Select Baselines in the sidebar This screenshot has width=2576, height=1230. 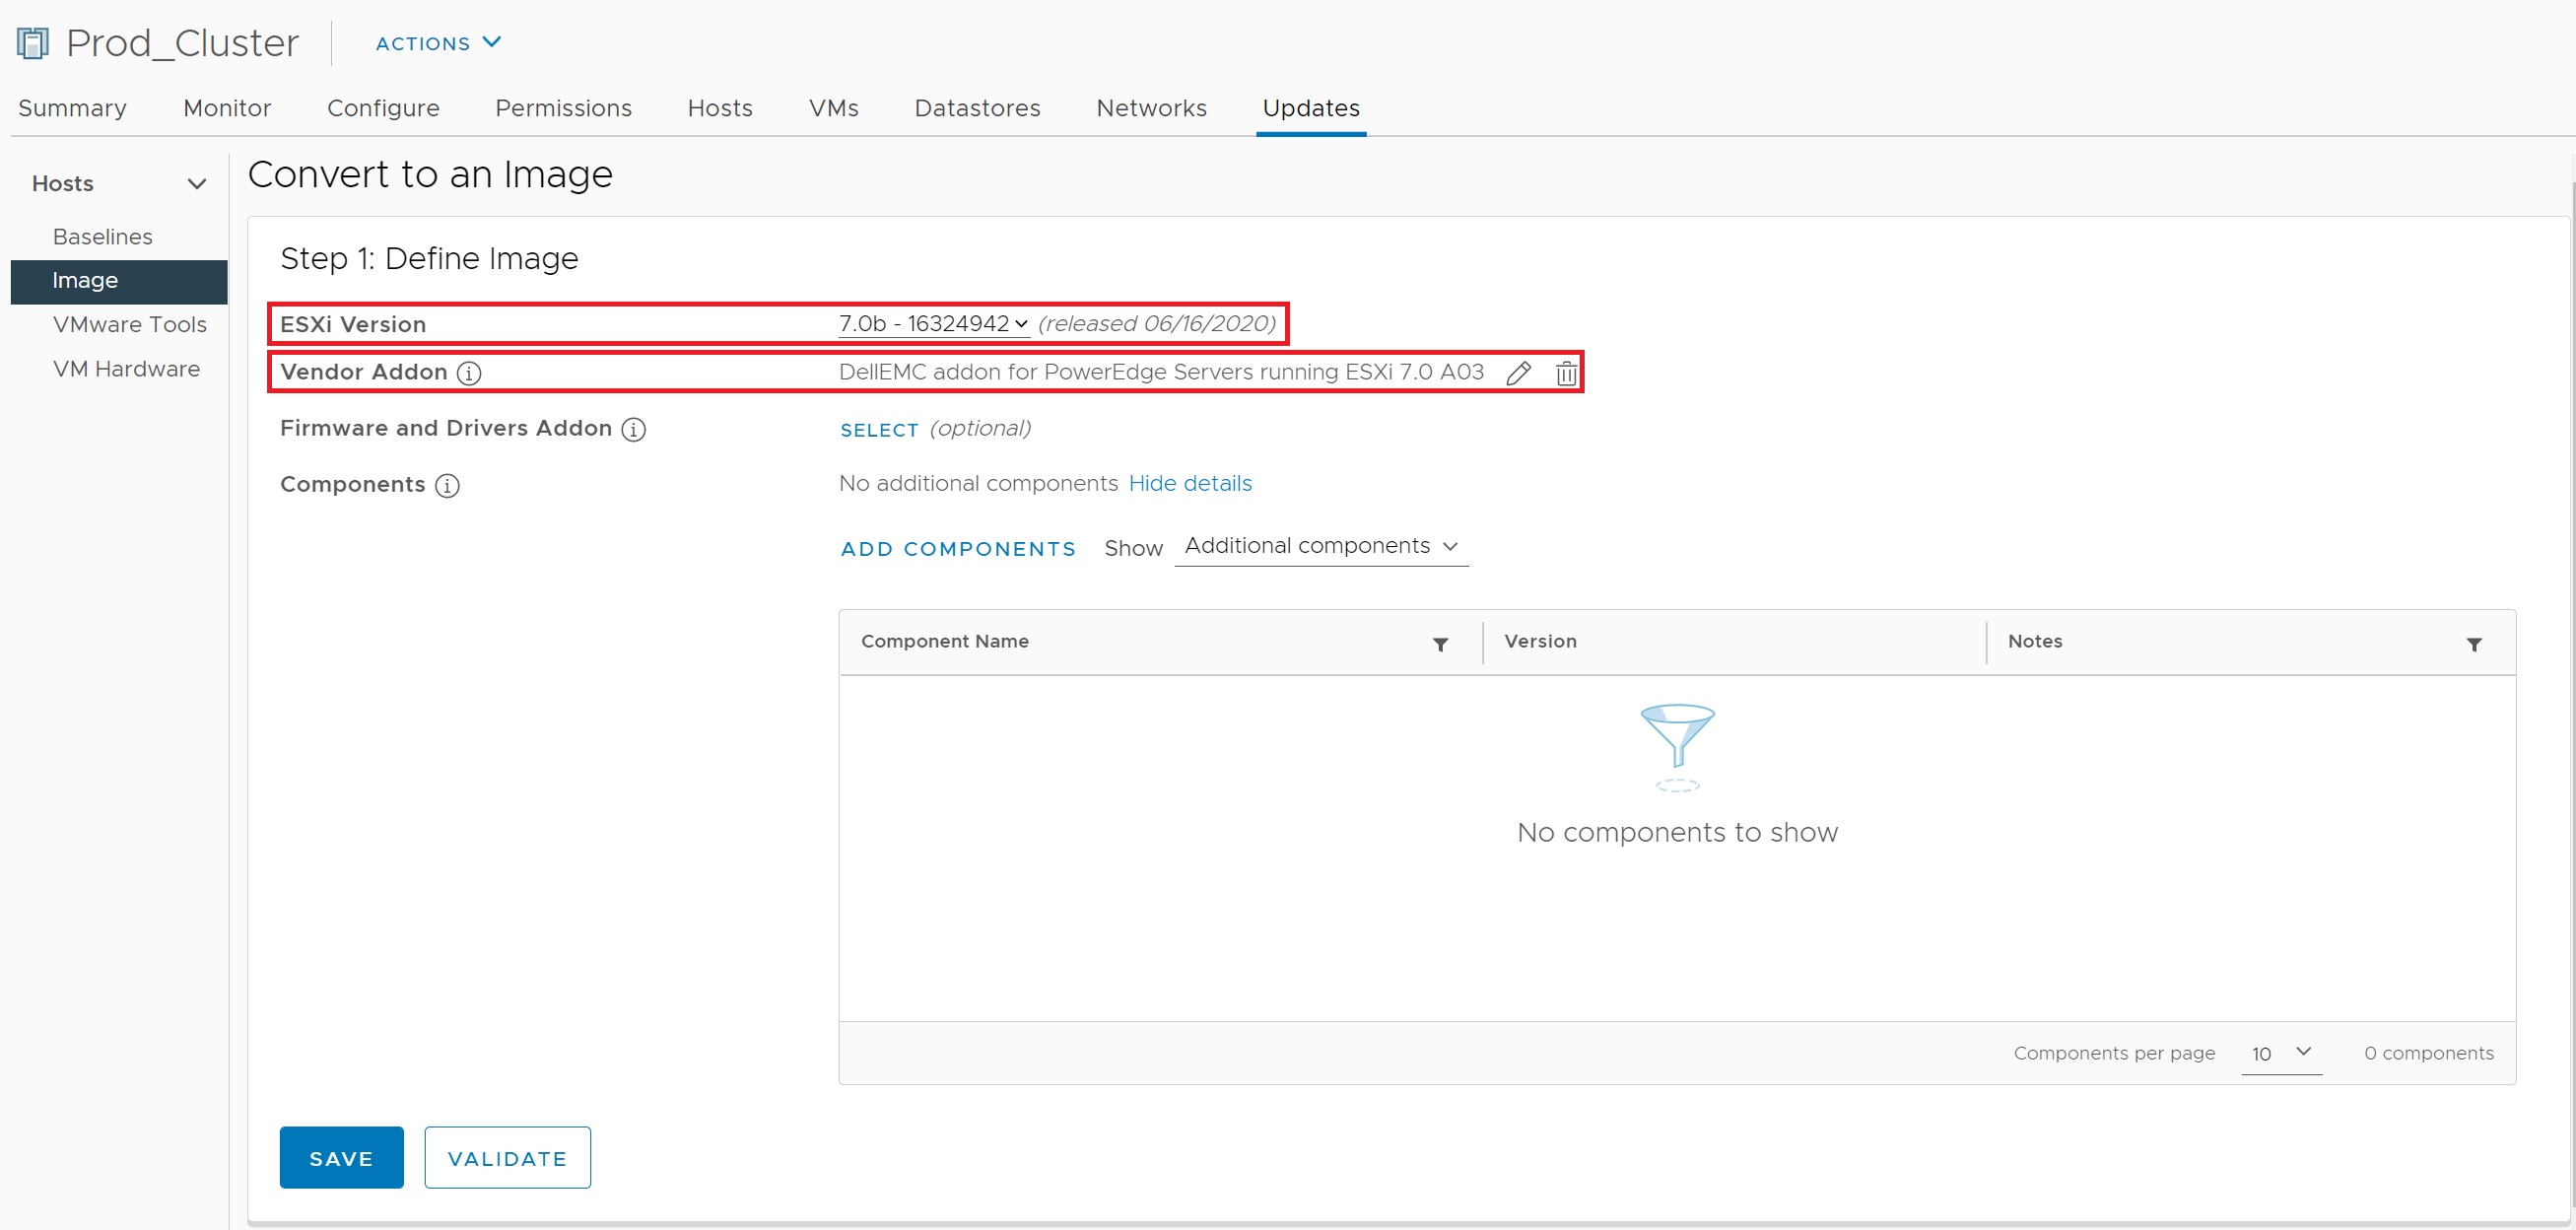103,237
